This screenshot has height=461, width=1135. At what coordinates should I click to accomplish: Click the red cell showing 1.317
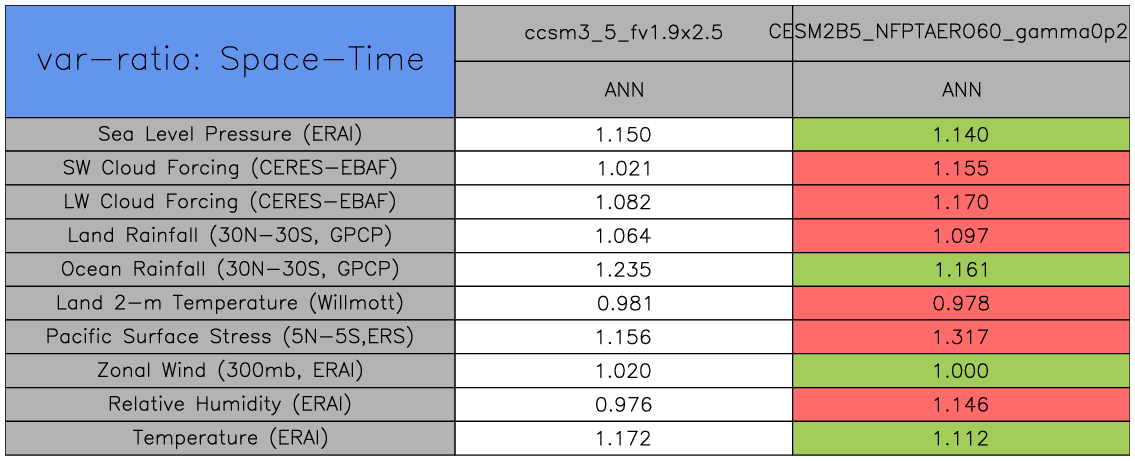pyautogui.click(x=962, y=337)
